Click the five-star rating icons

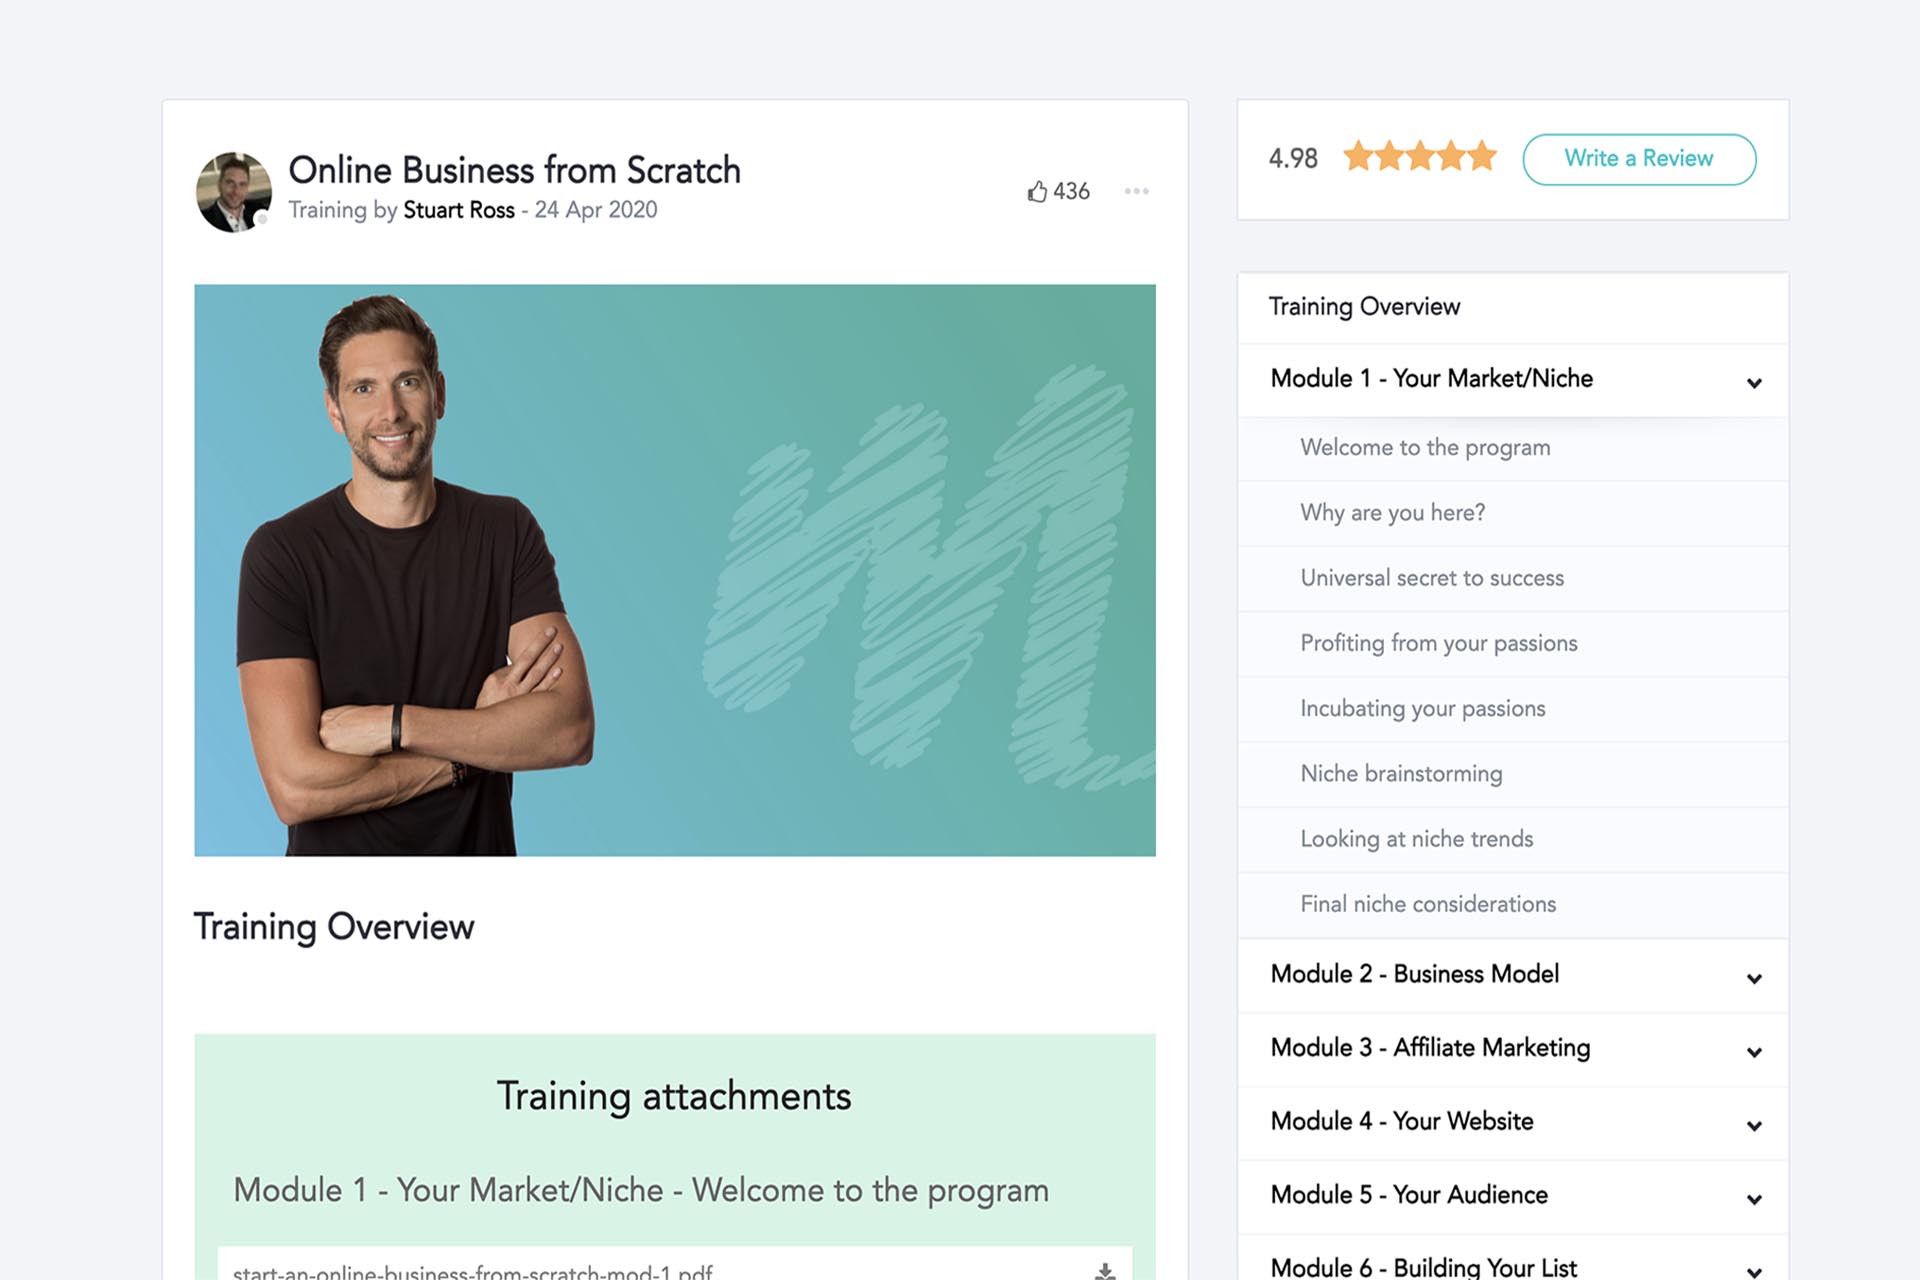click(1420, 158)
